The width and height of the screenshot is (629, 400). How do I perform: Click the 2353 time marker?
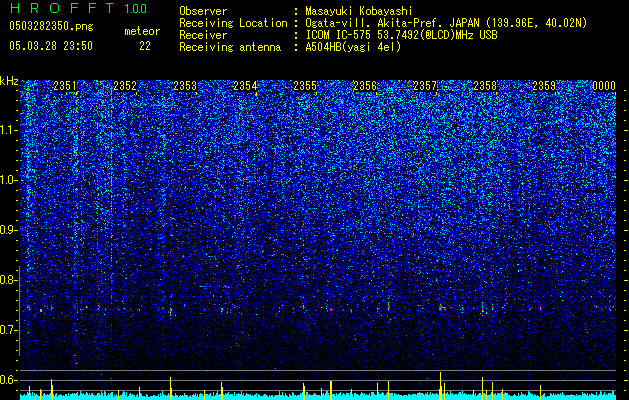coord(185,86)
